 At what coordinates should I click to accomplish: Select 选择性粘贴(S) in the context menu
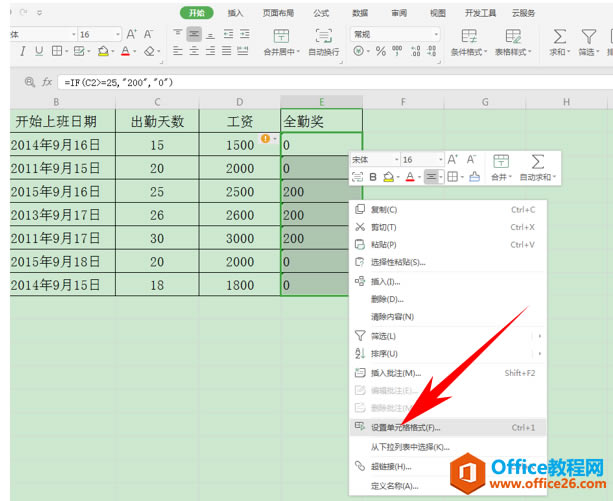(447, 262)
